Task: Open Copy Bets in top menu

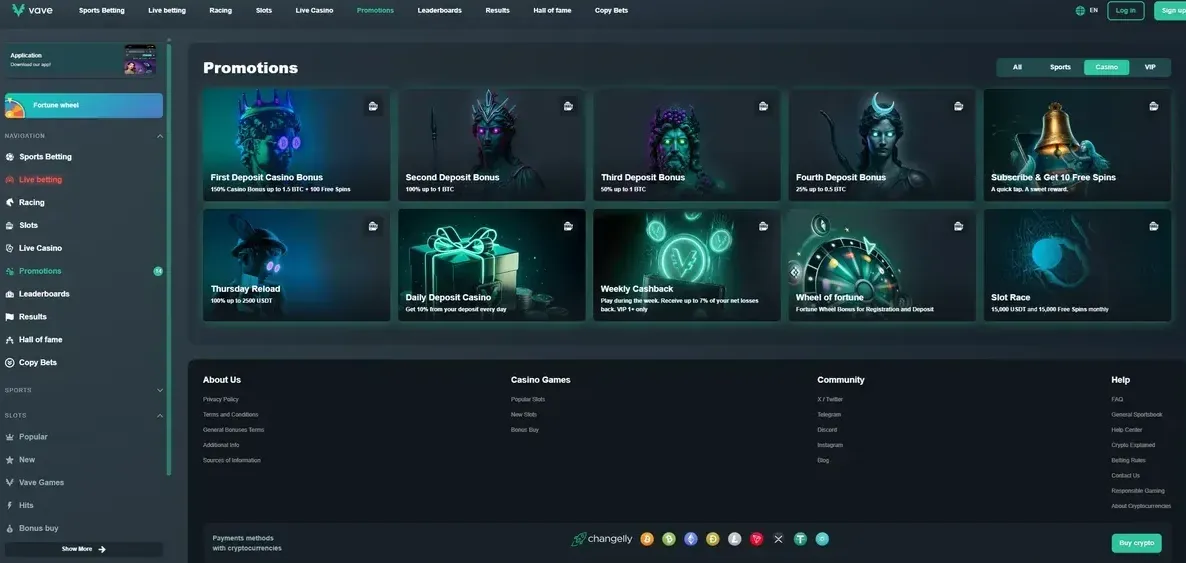Action: [611, 11]
